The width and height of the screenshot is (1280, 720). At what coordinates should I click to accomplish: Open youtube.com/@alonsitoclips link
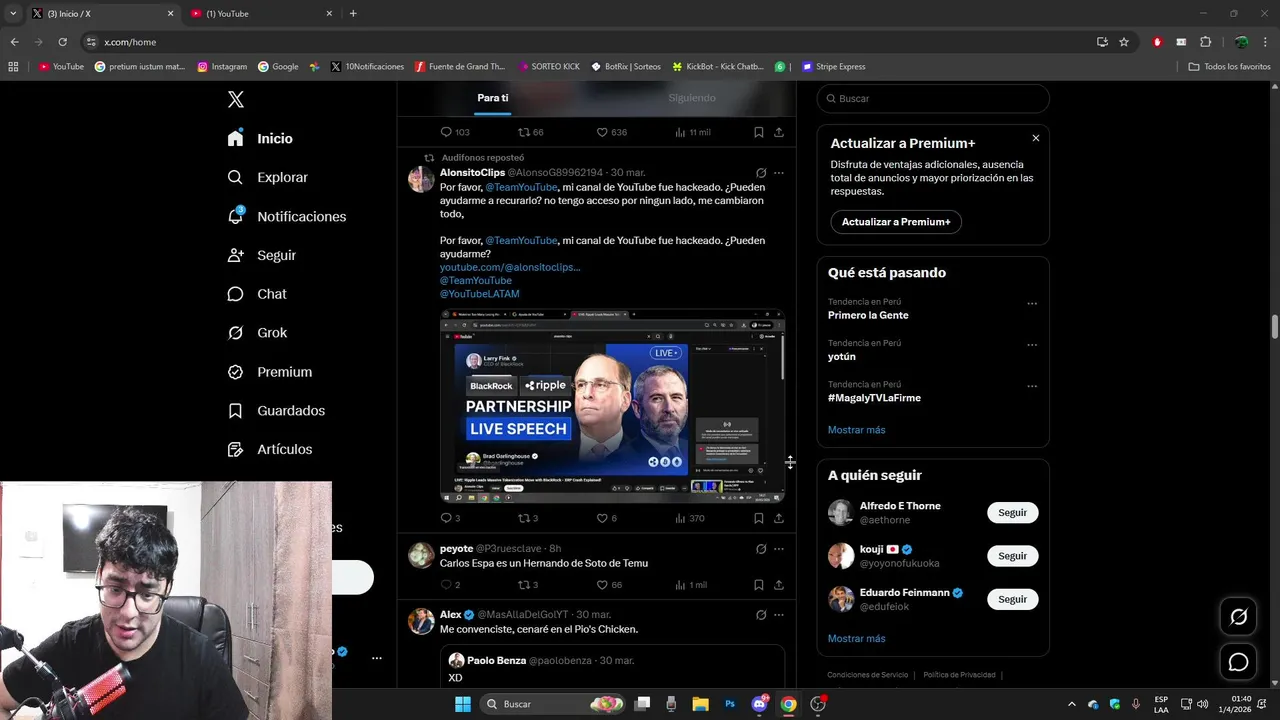pyautogui.click(x=510, y=267)
